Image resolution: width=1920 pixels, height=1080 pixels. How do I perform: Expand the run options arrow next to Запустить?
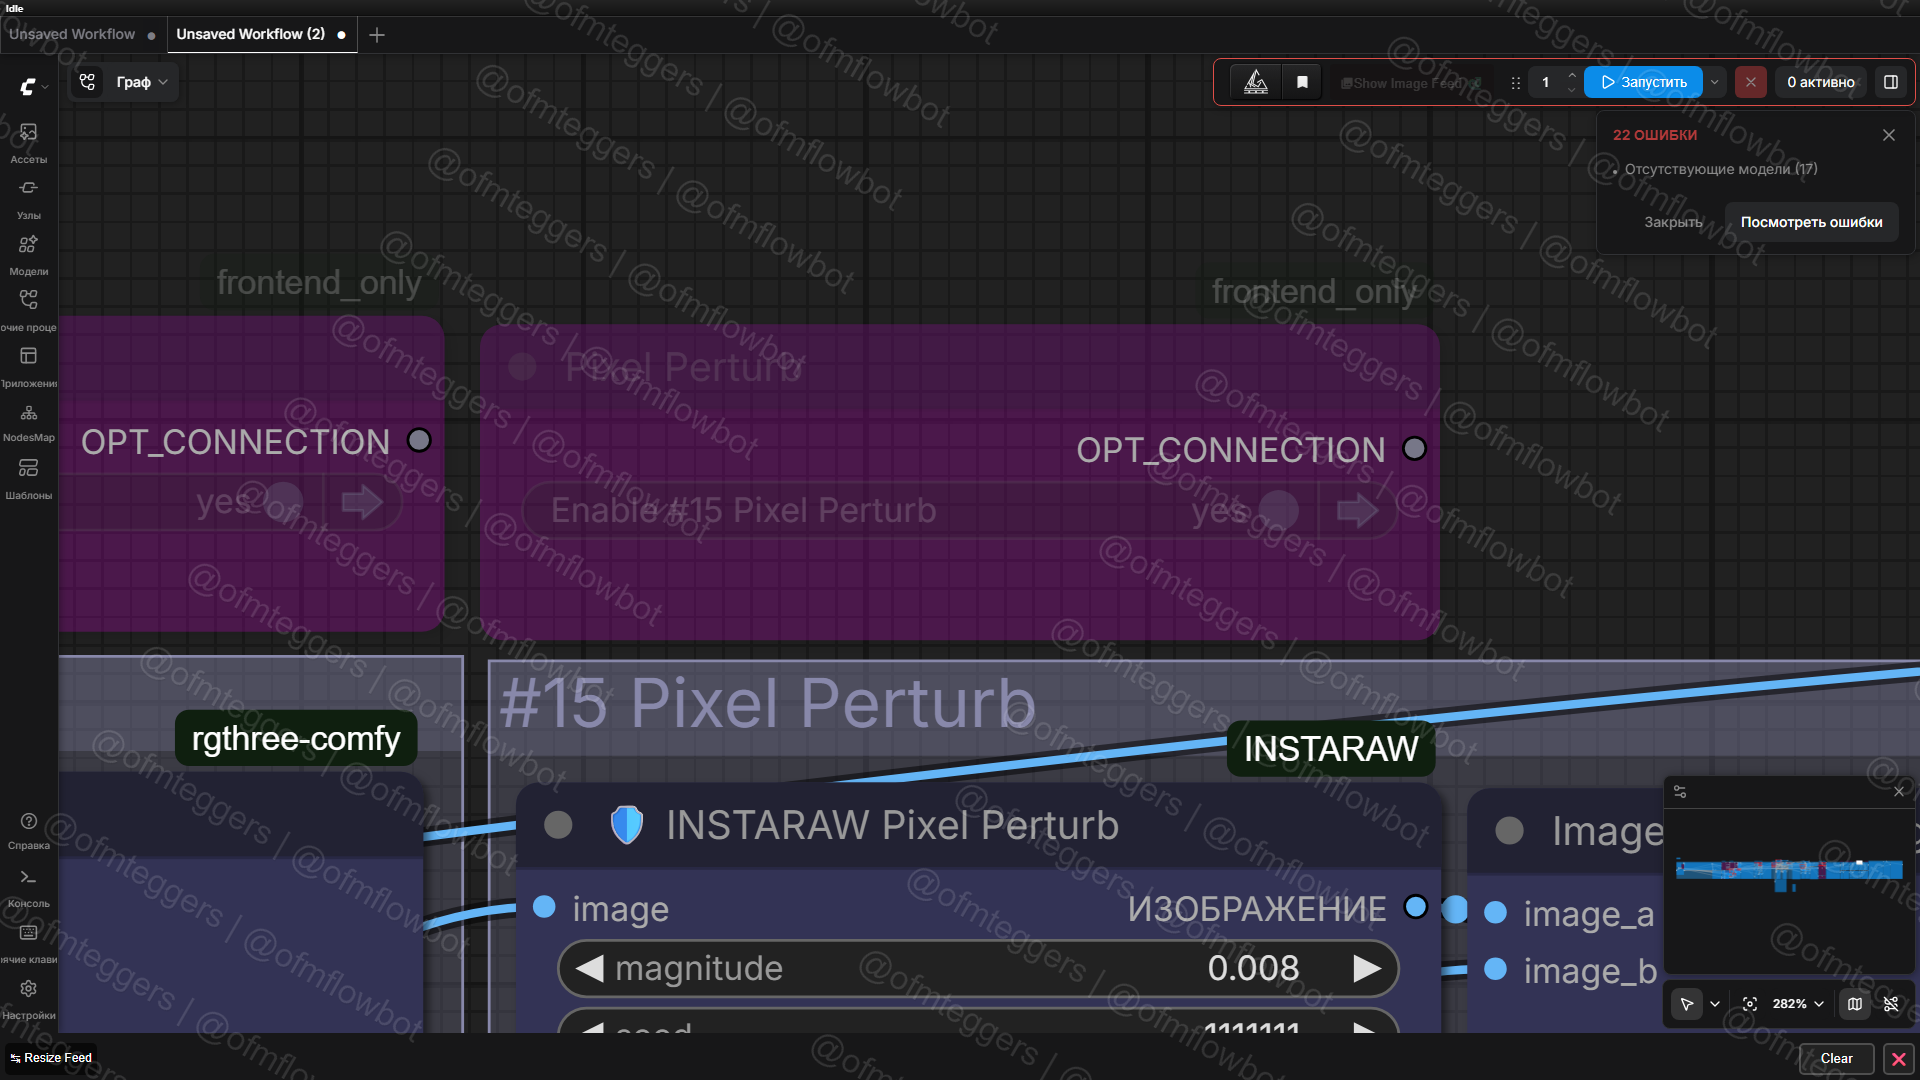click(x=1715, y=82)
